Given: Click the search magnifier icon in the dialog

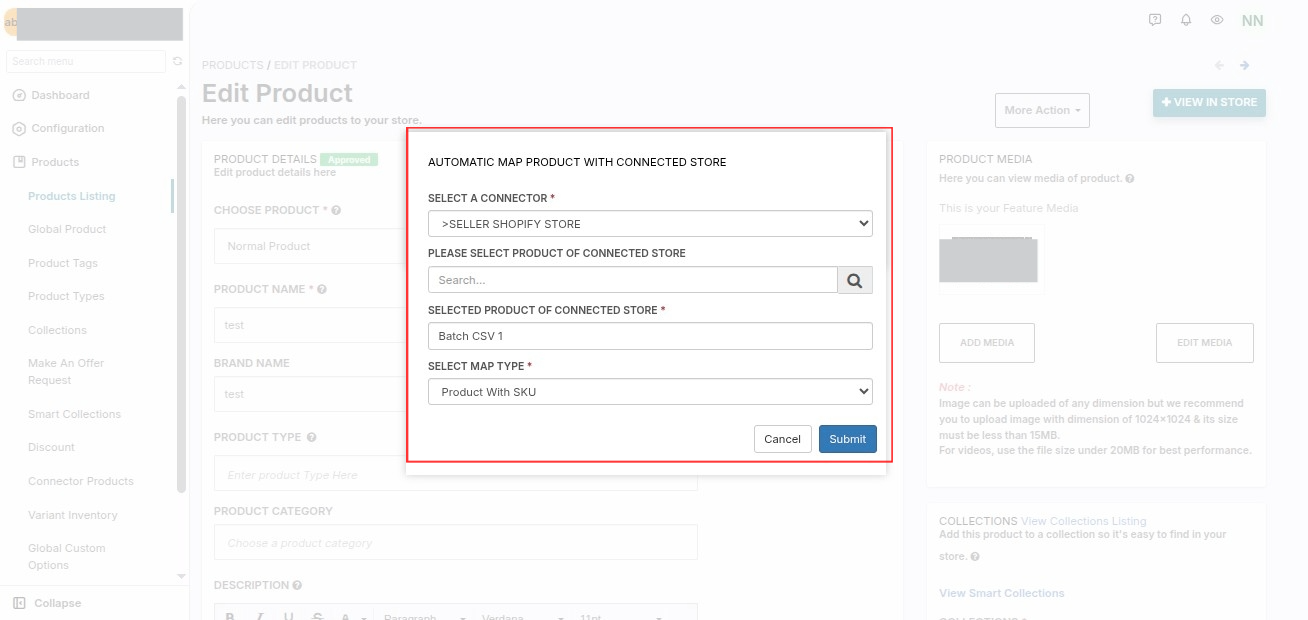Looking at the screenshot, I should point(855,280).
